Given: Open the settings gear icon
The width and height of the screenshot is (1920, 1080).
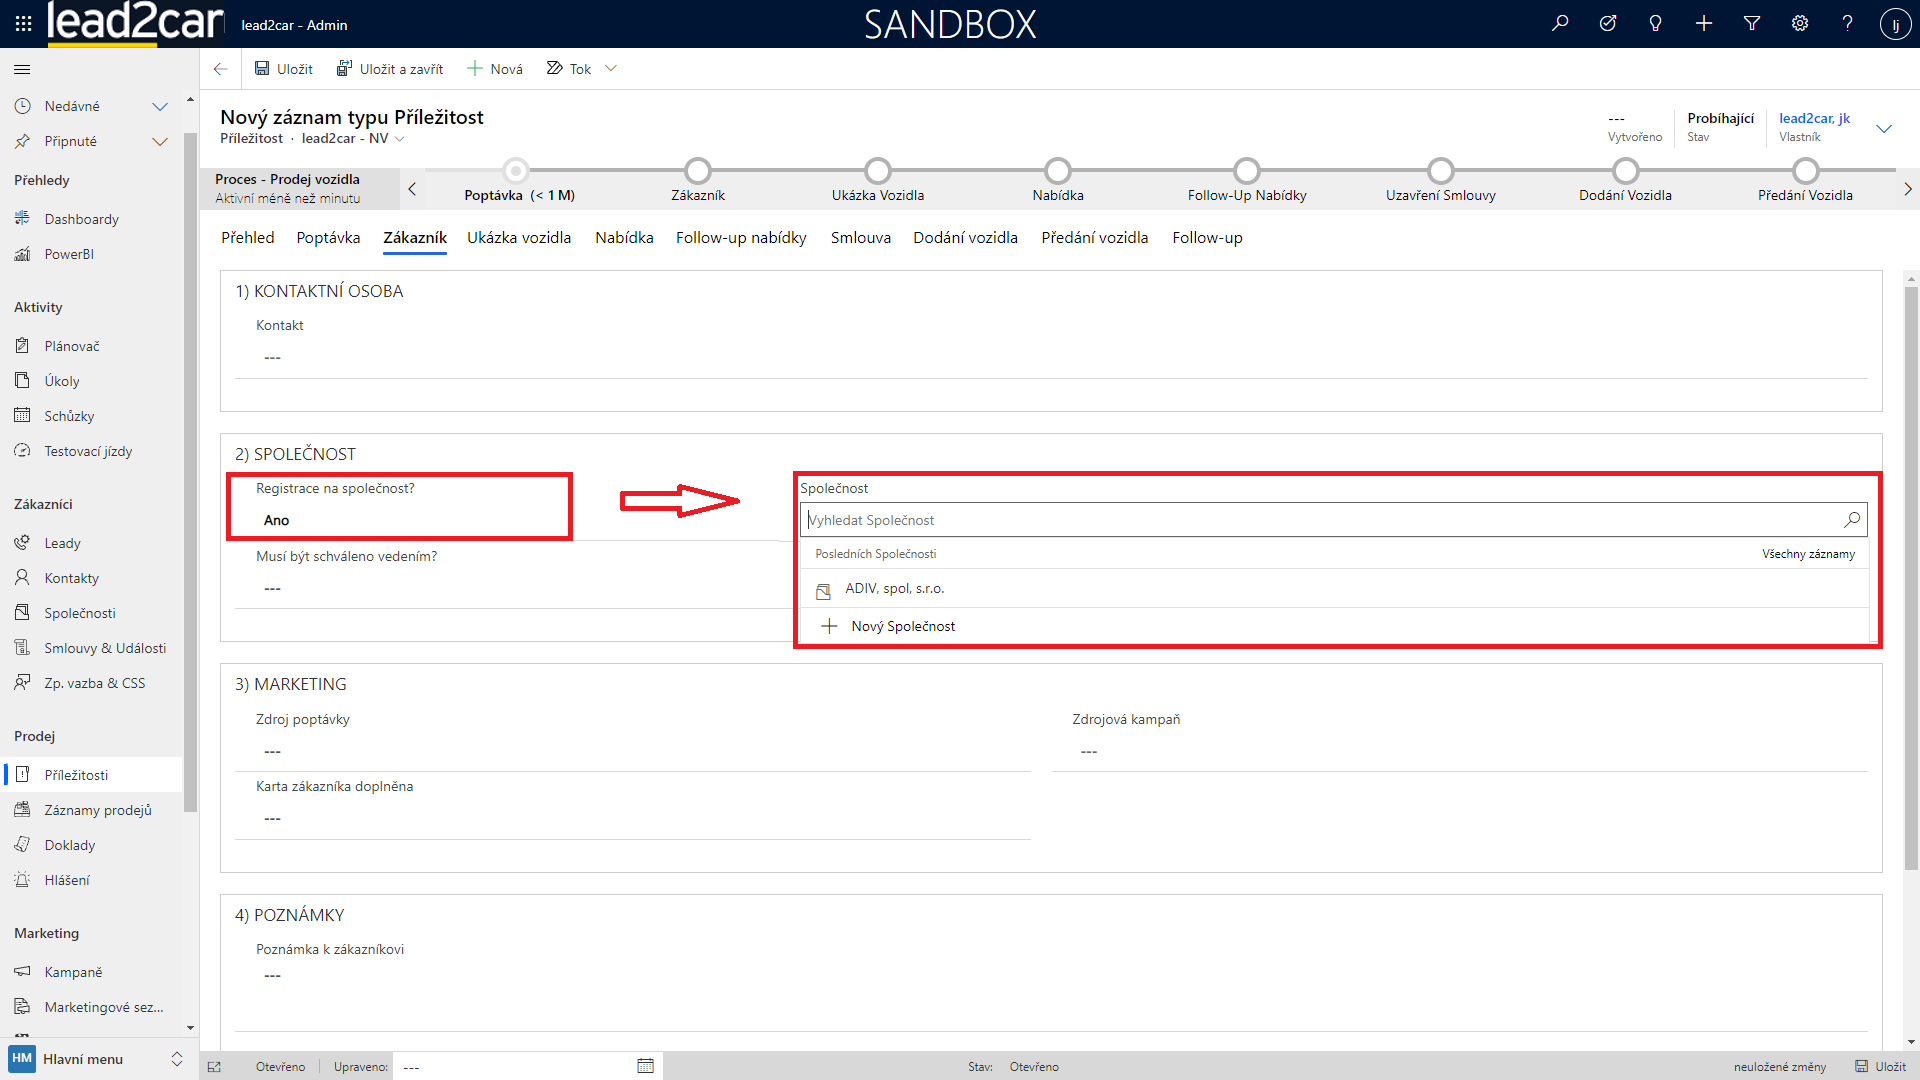Looking at the screenshot, I should 1800,24.
